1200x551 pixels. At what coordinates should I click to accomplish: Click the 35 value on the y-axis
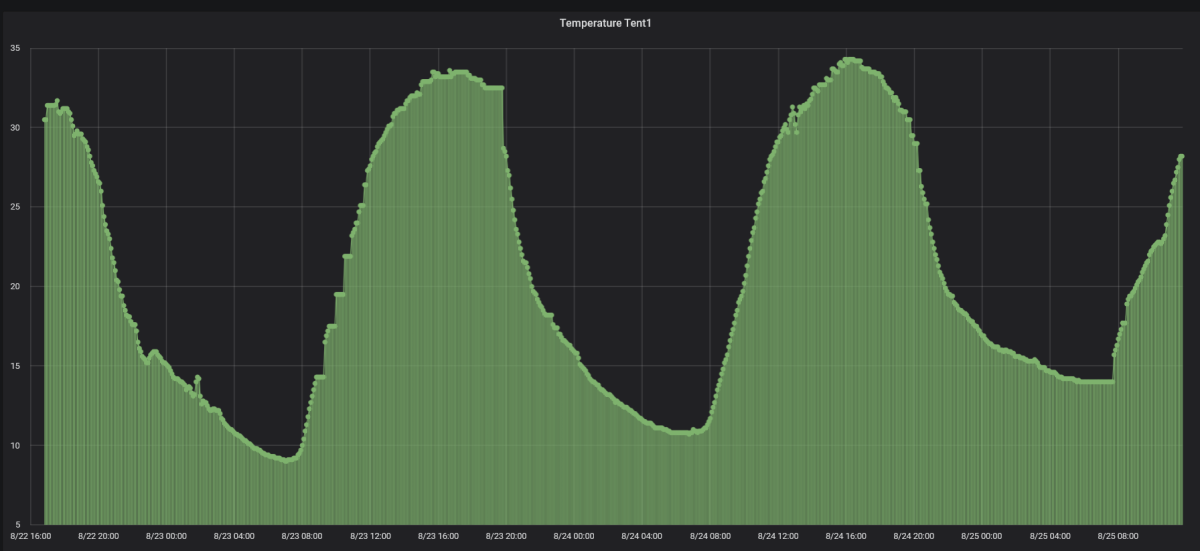click(15, 48)
